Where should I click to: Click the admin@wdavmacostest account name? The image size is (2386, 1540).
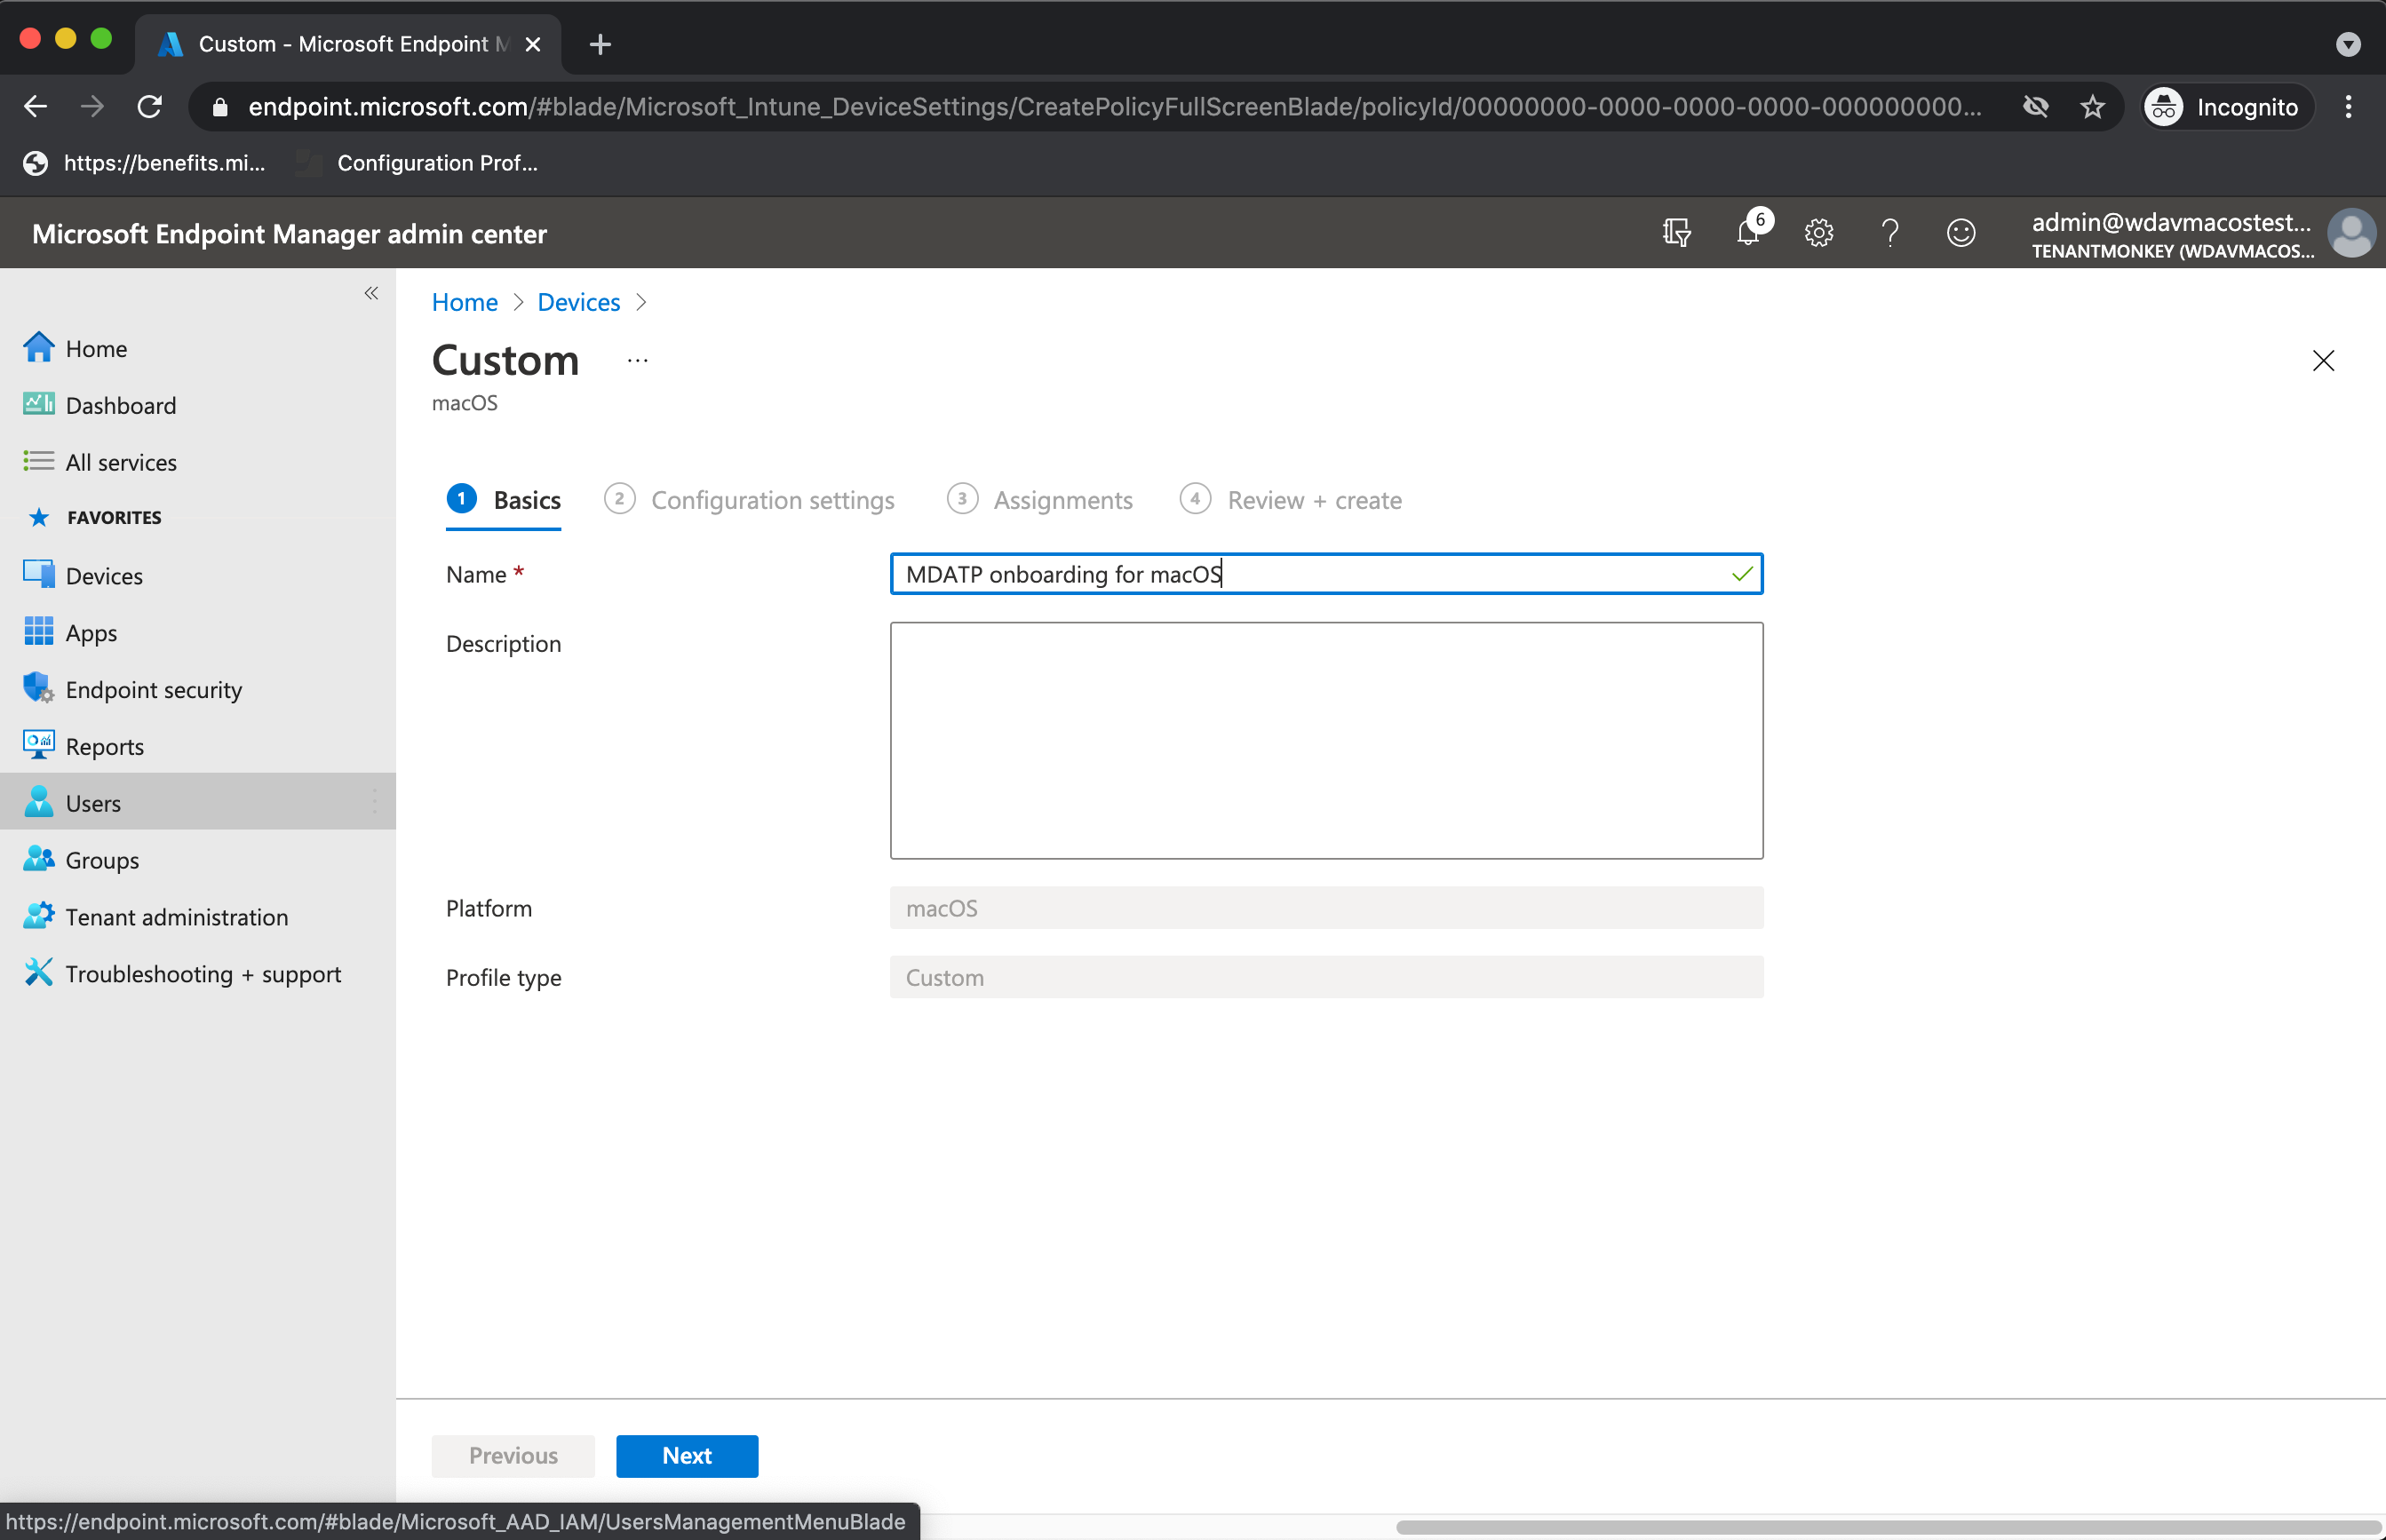pos(2171,221)
